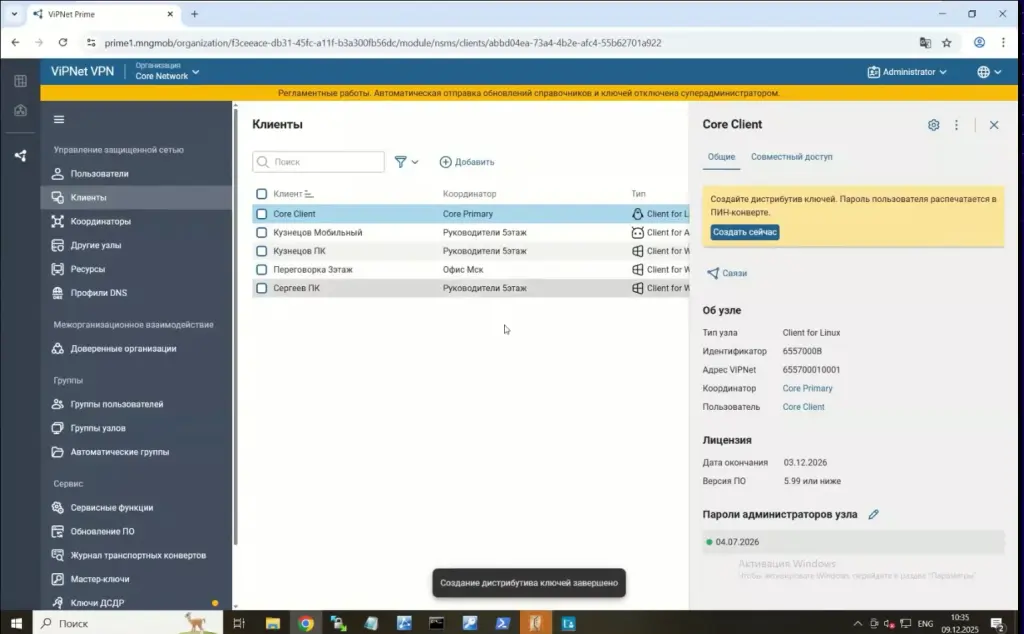Click the sidebar vertical scrollbar
Screen dimensions: 1024x634
coord(235,326)
